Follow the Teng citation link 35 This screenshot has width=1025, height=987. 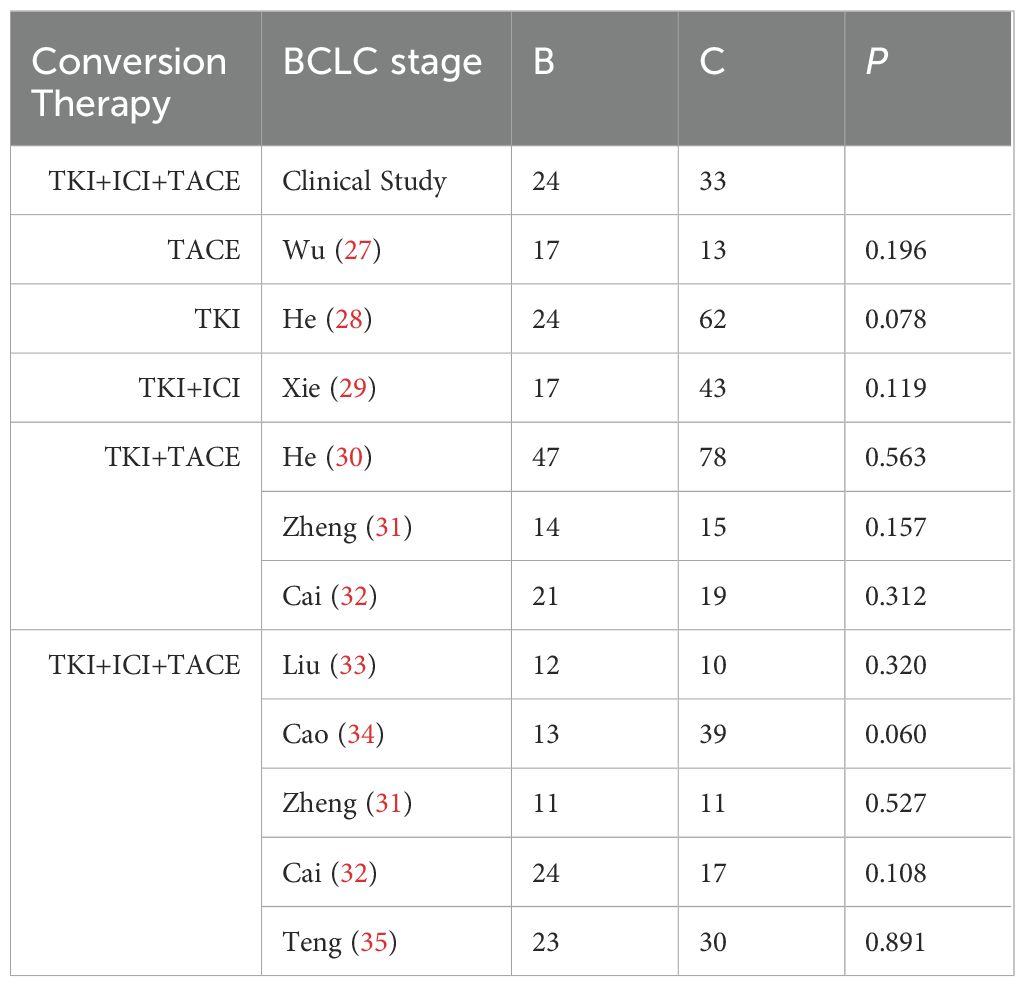coord(374,942)
